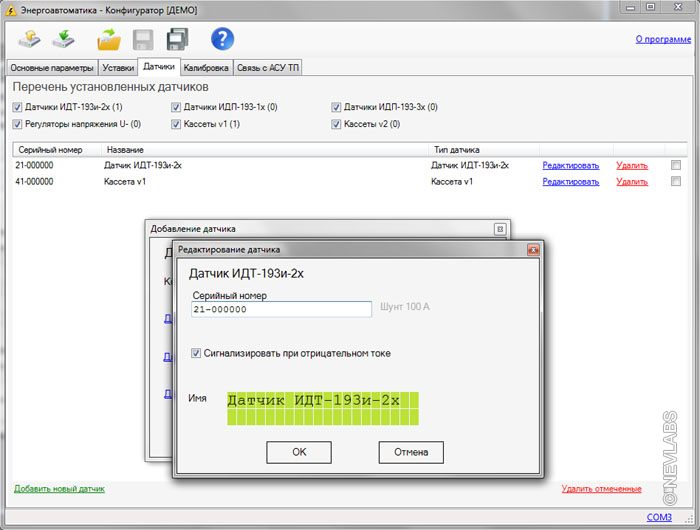700x530 pixels.
Task: Toggle Кассеты v2 filter checkbox
Action: [337, 124]
